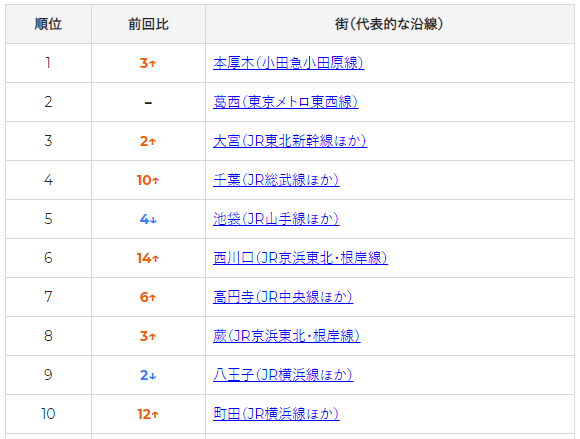Open the 千葉(JR総武線ほか) link
The width and height of the screenshot is (580, 439).
tap(276, 180)
